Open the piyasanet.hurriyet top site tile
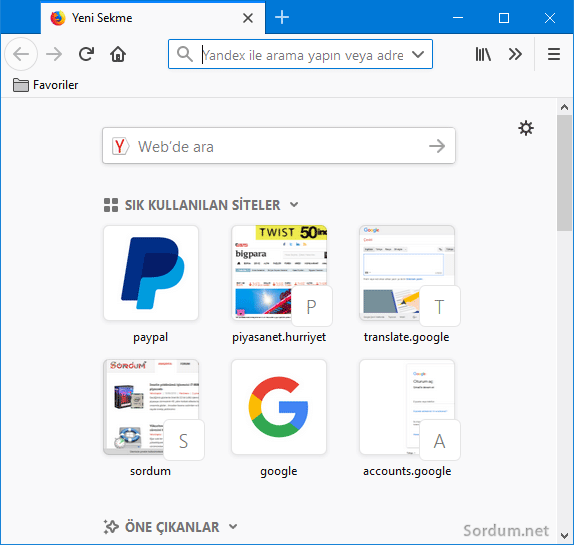The width and height of the screenshot is (574, 545). click(x=279, y=273)
